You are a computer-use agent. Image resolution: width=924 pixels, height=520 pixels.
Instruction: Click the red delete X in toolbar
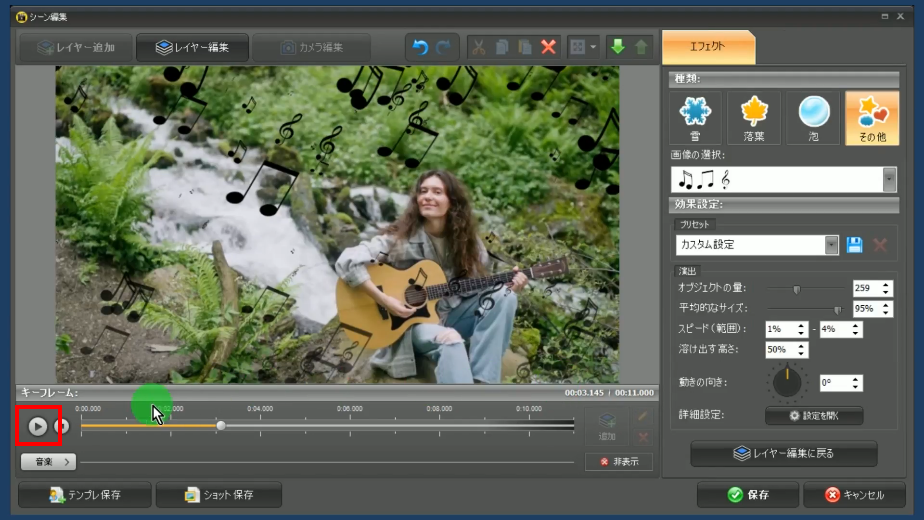click(x=548, y=47)
